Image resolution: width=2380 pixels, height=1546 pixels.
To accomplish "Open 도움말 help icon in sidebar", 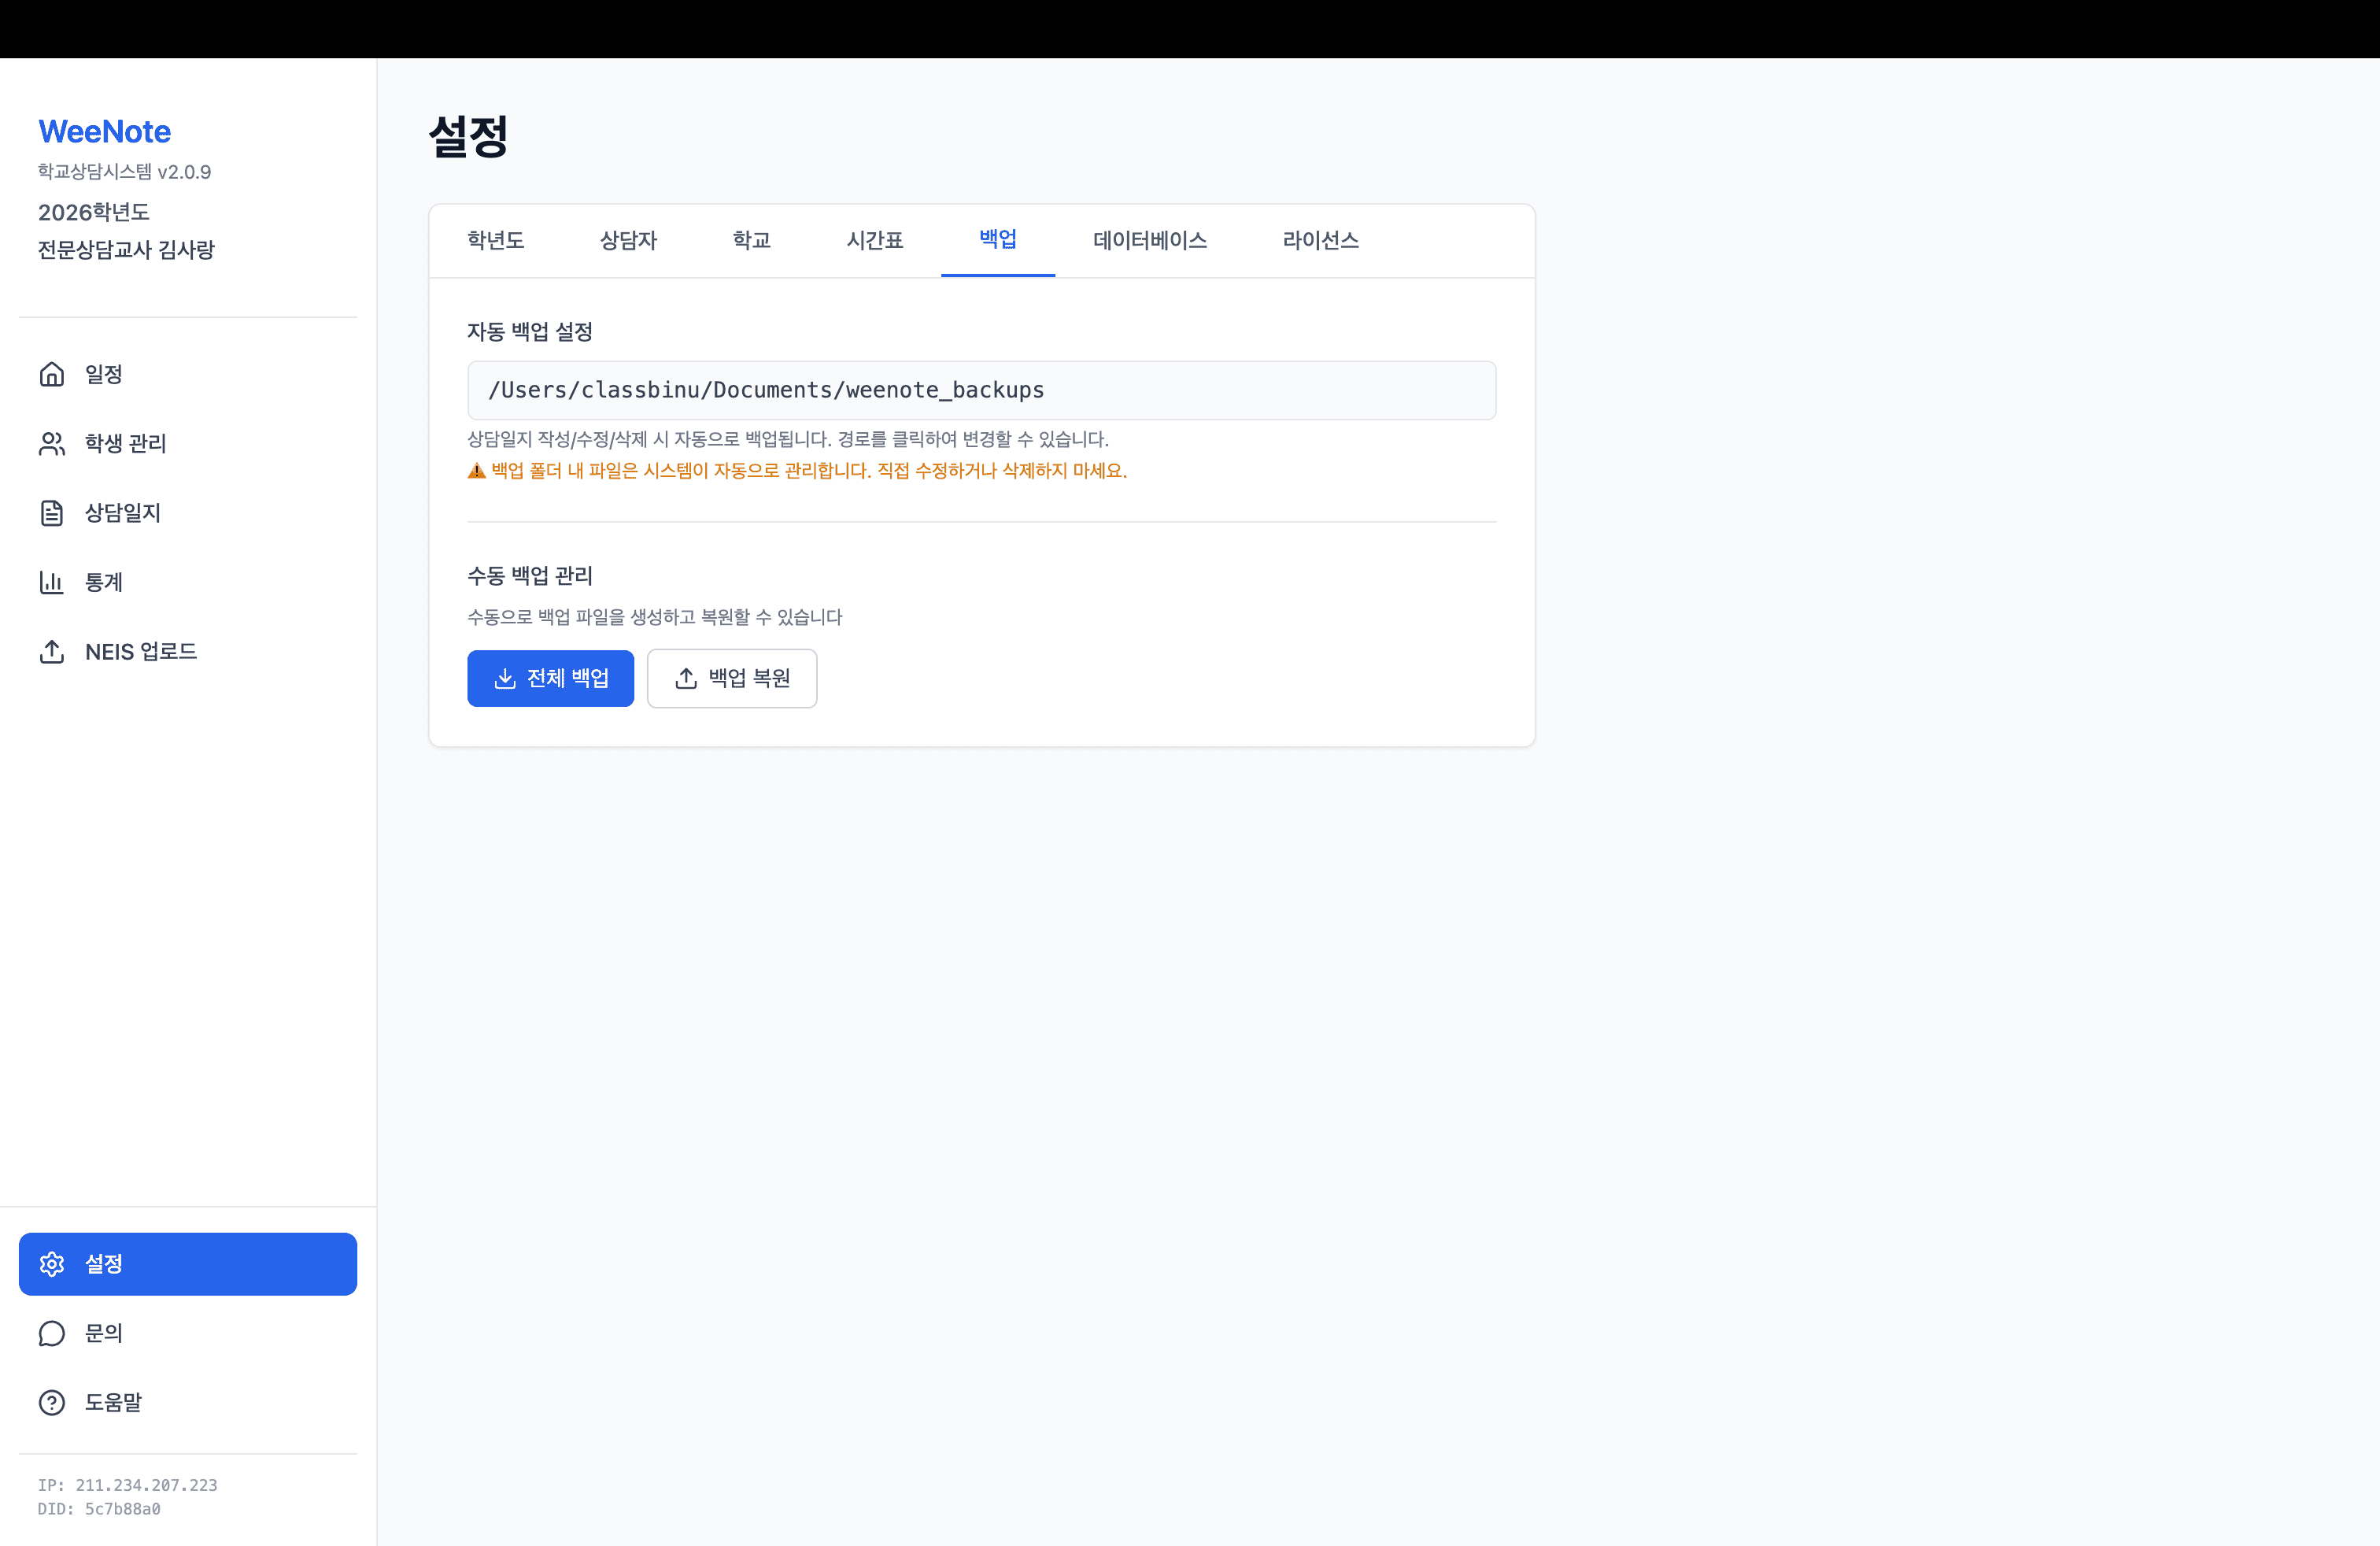I will 52,1402.
